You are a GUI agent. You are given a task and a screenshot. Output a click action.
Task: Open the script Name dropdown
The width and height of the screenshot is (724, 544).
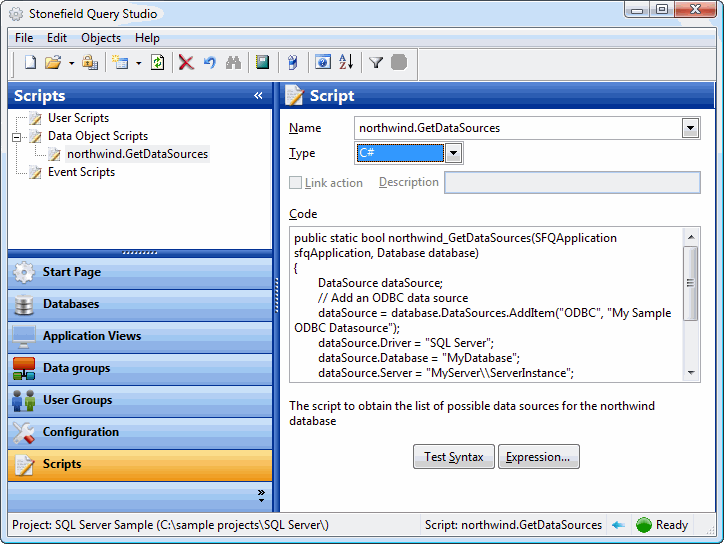coord(690,128)
